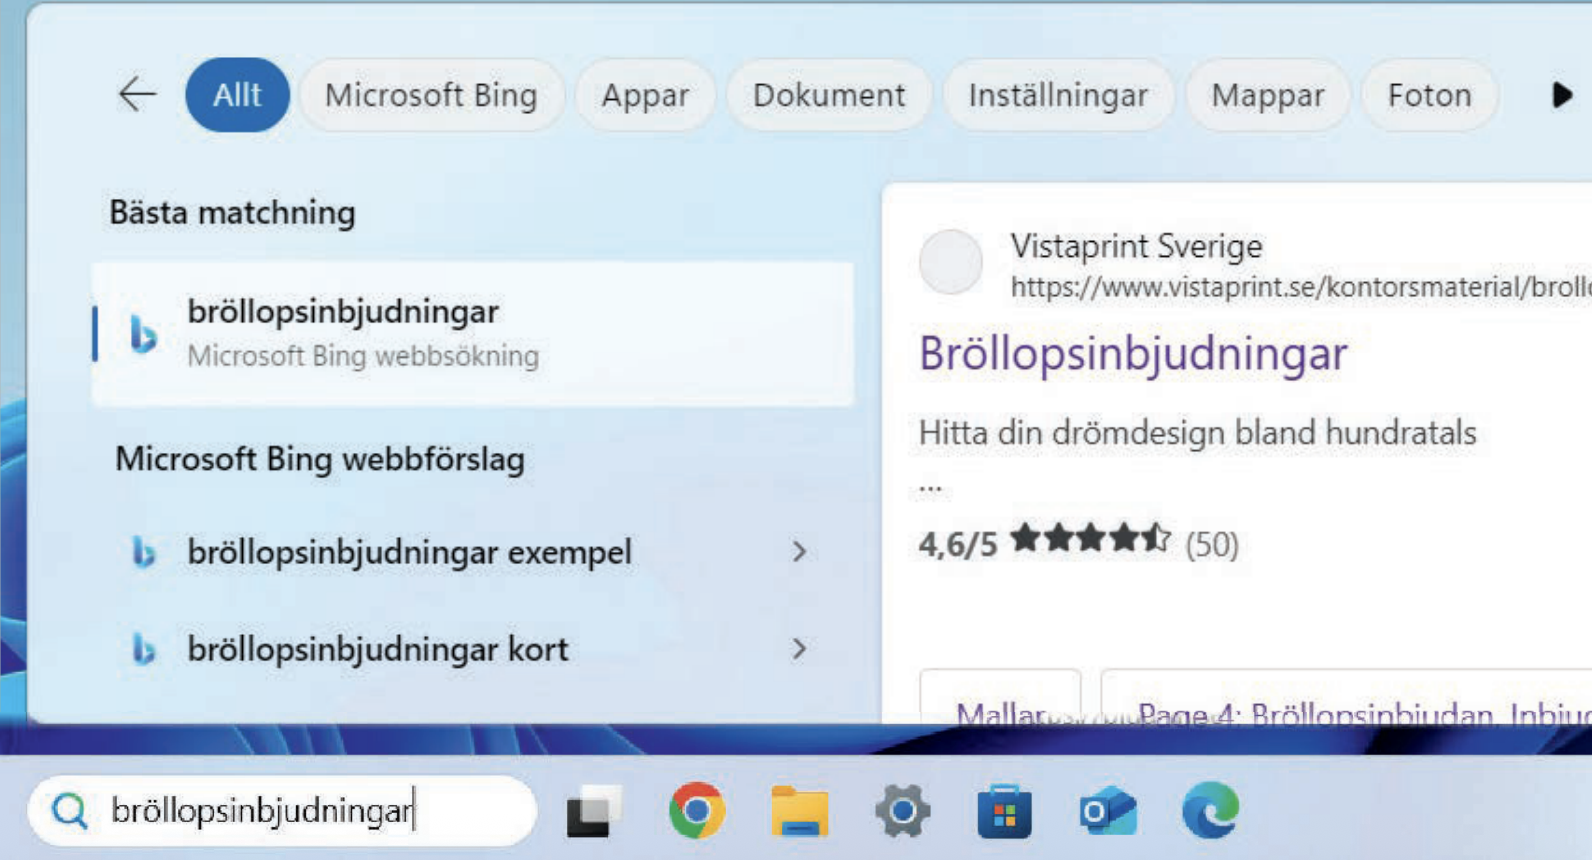Launch Outlook from the taskbar
Image resolution: width=1592 pixels, height=860 pixels.
pyautogui.click(x=1107, y=810)
